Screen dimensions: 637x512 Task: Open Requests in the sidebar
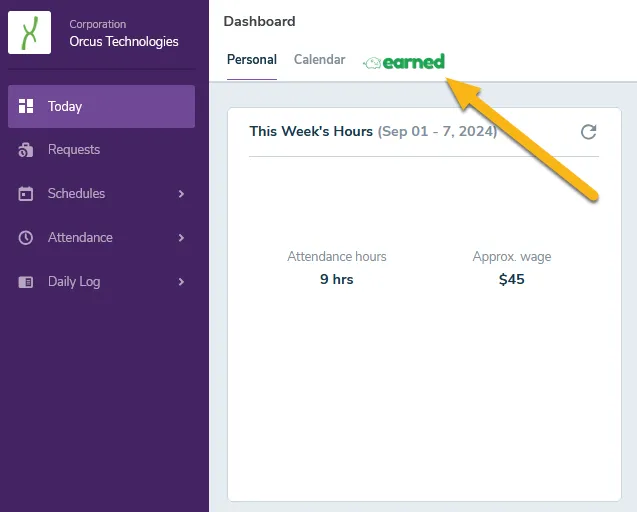[101, 150]
